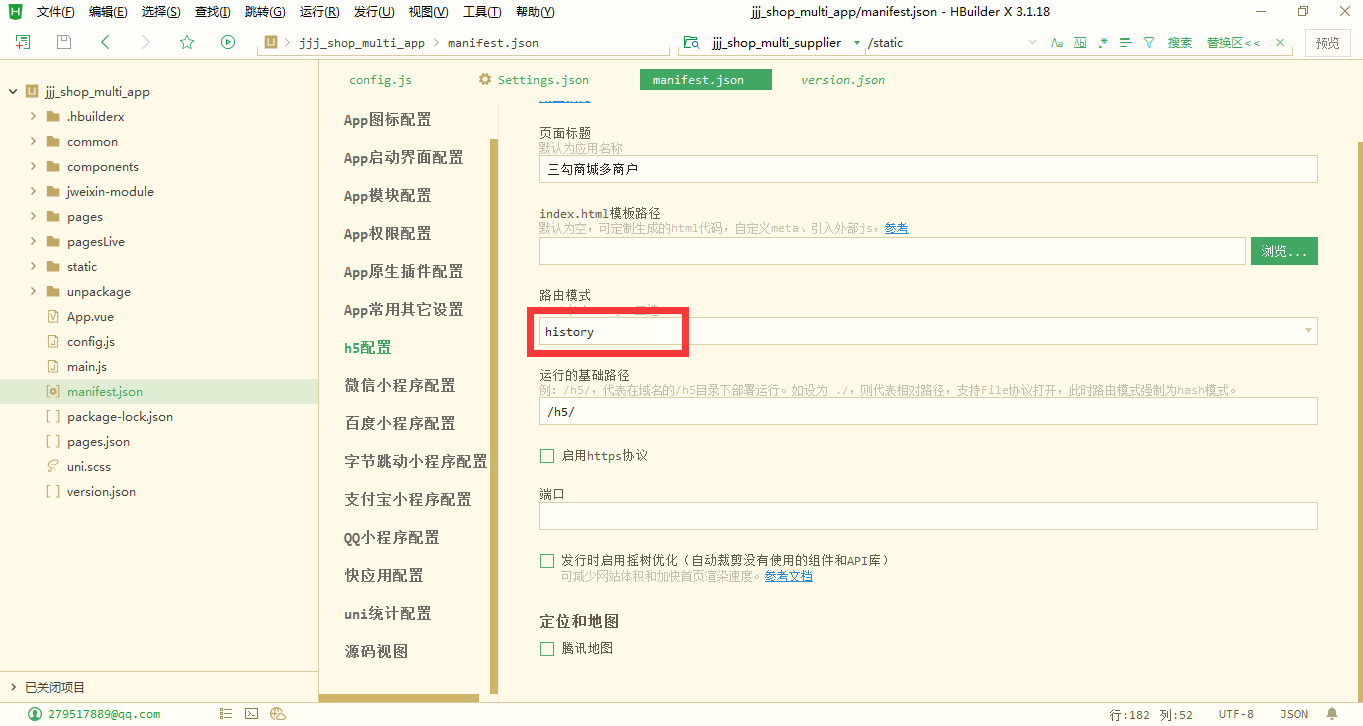This screenshot has height=726, width=1363.
Task: Click the gear icon on Settings.json tab
Action: tap(485, 79)
